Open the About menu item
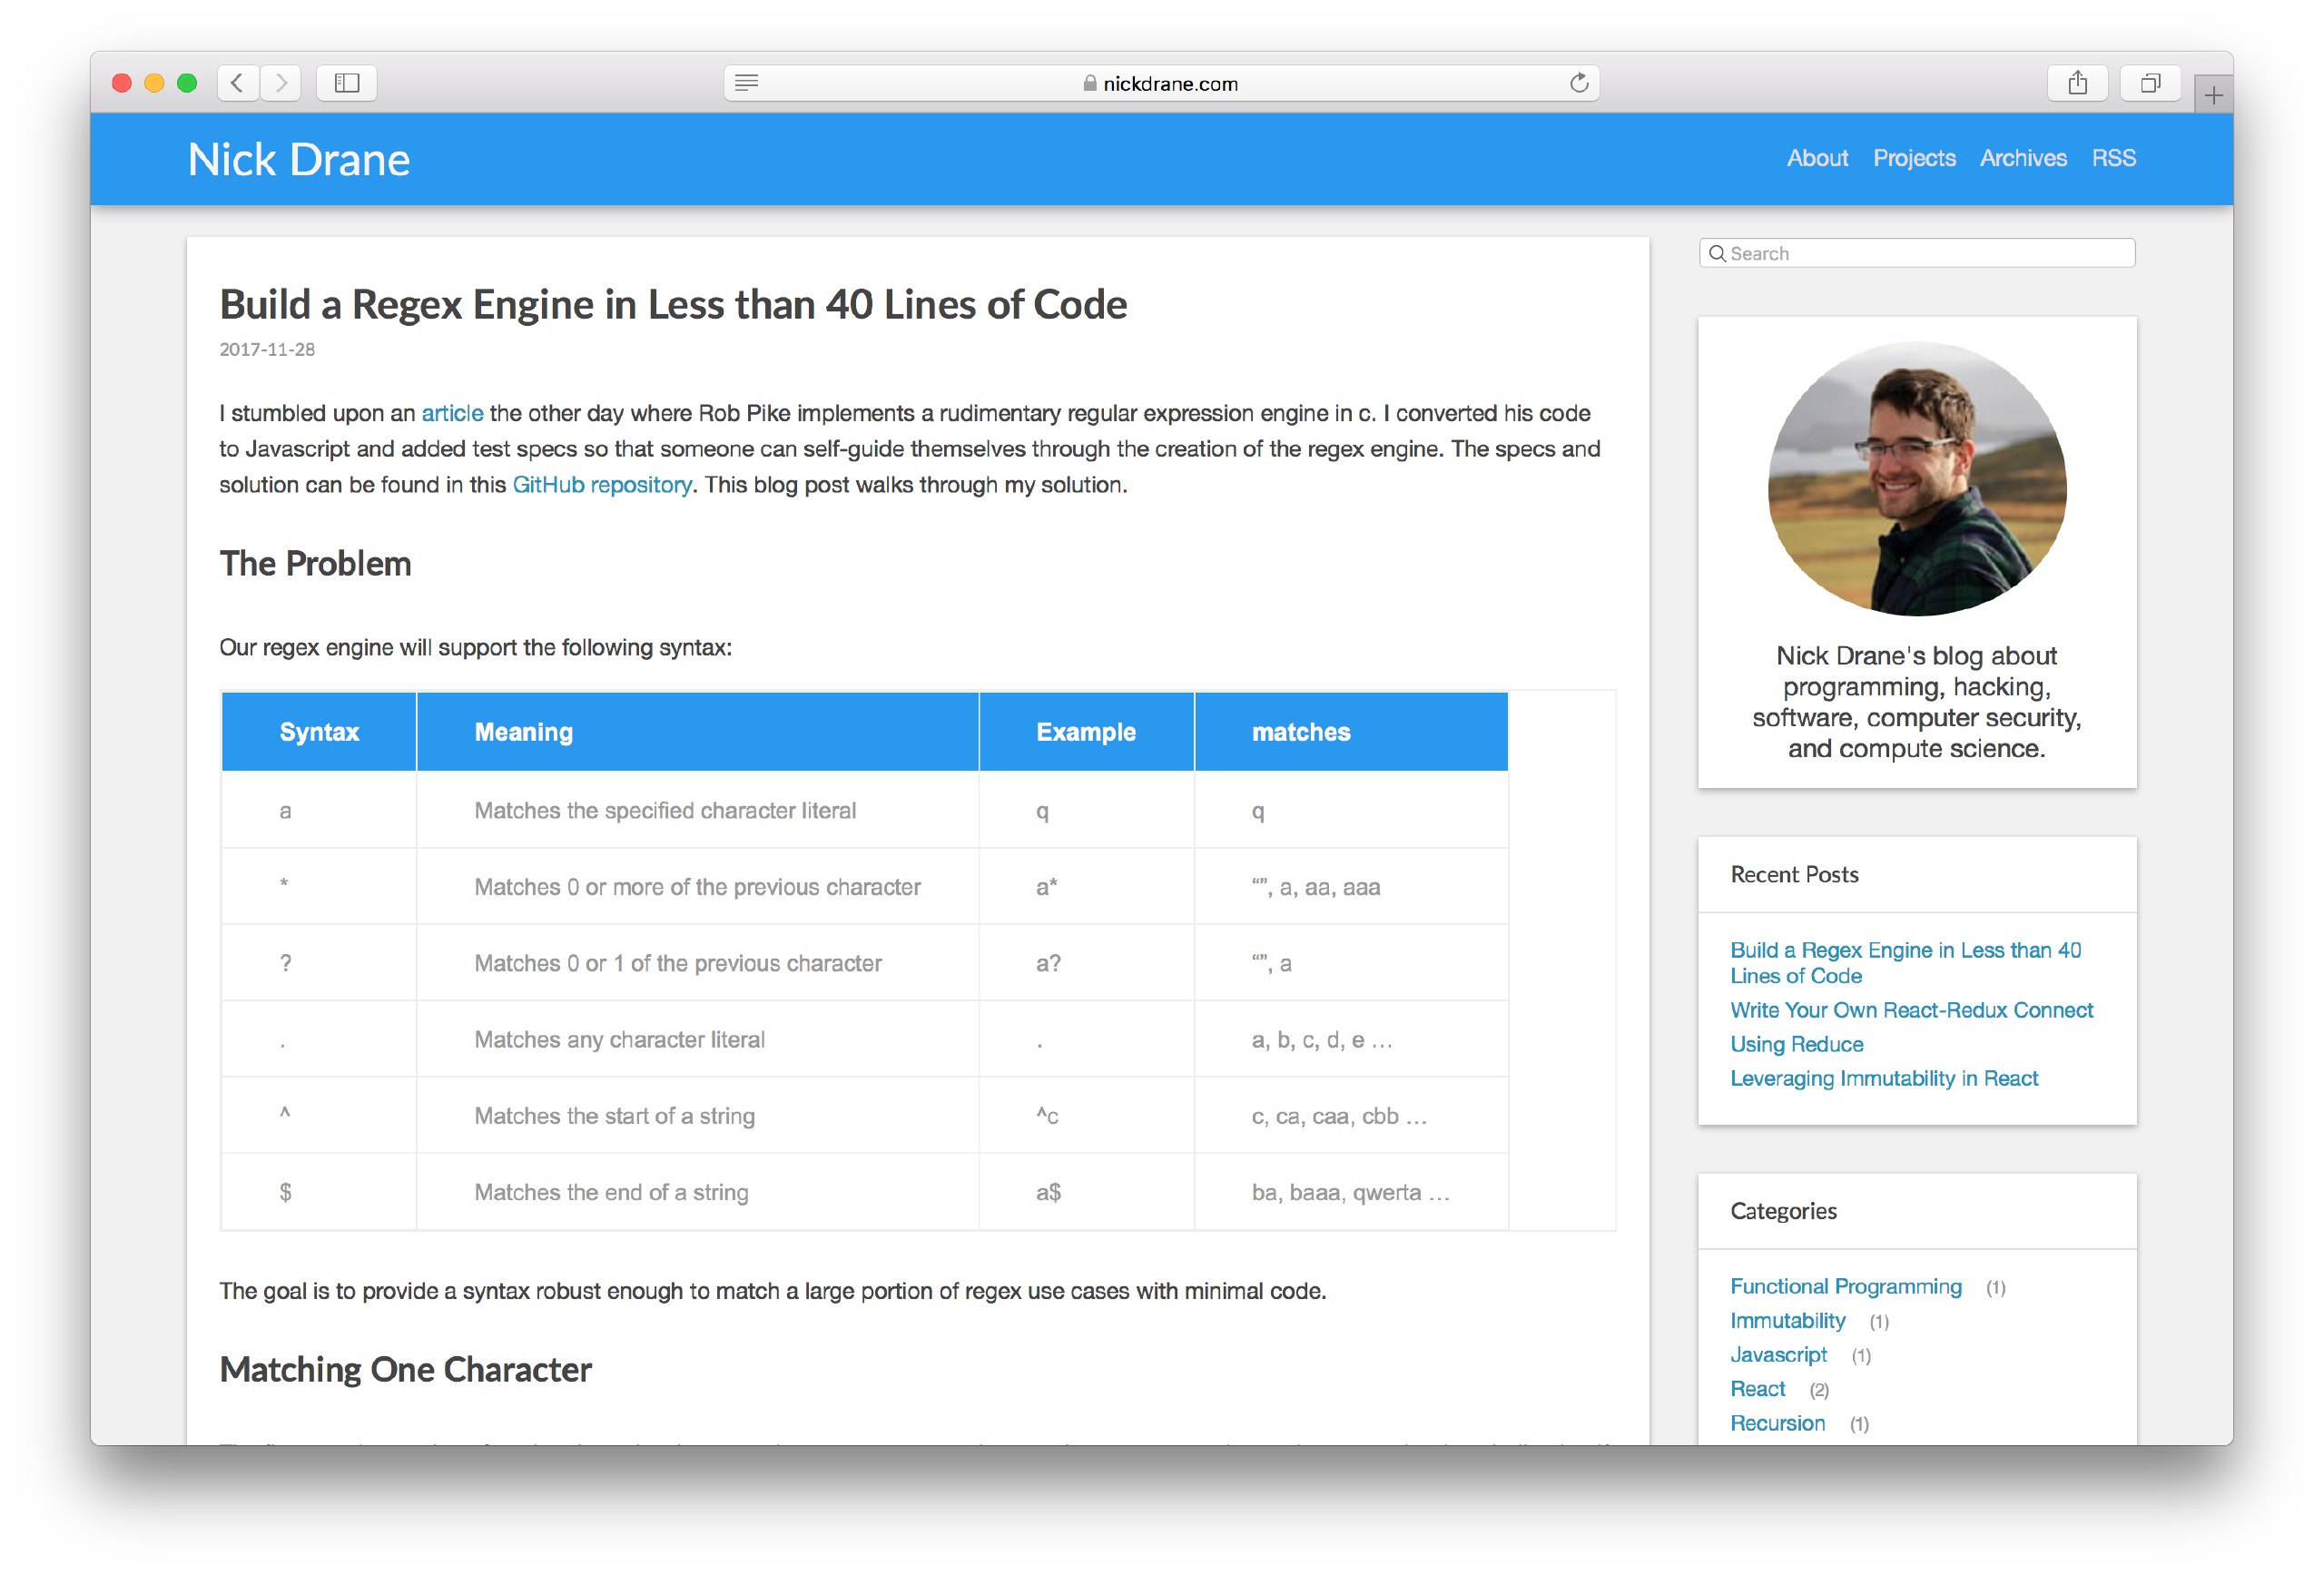 1817,158
